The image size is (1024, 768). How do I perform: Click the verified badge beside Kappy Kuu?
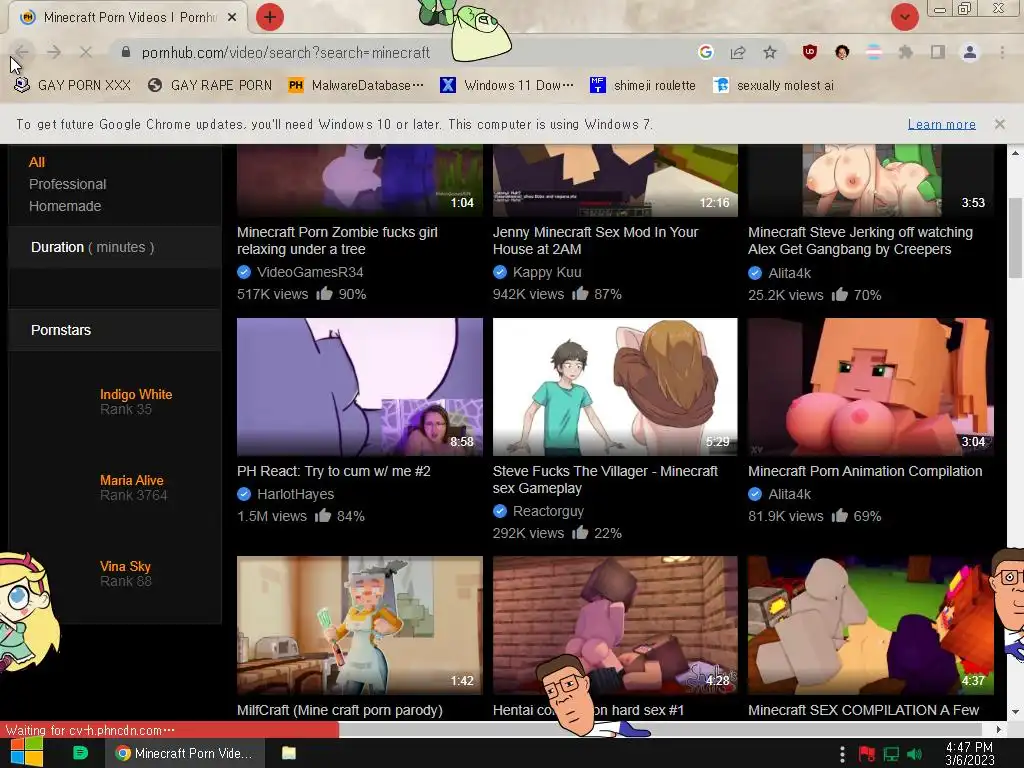click(500, 272)
